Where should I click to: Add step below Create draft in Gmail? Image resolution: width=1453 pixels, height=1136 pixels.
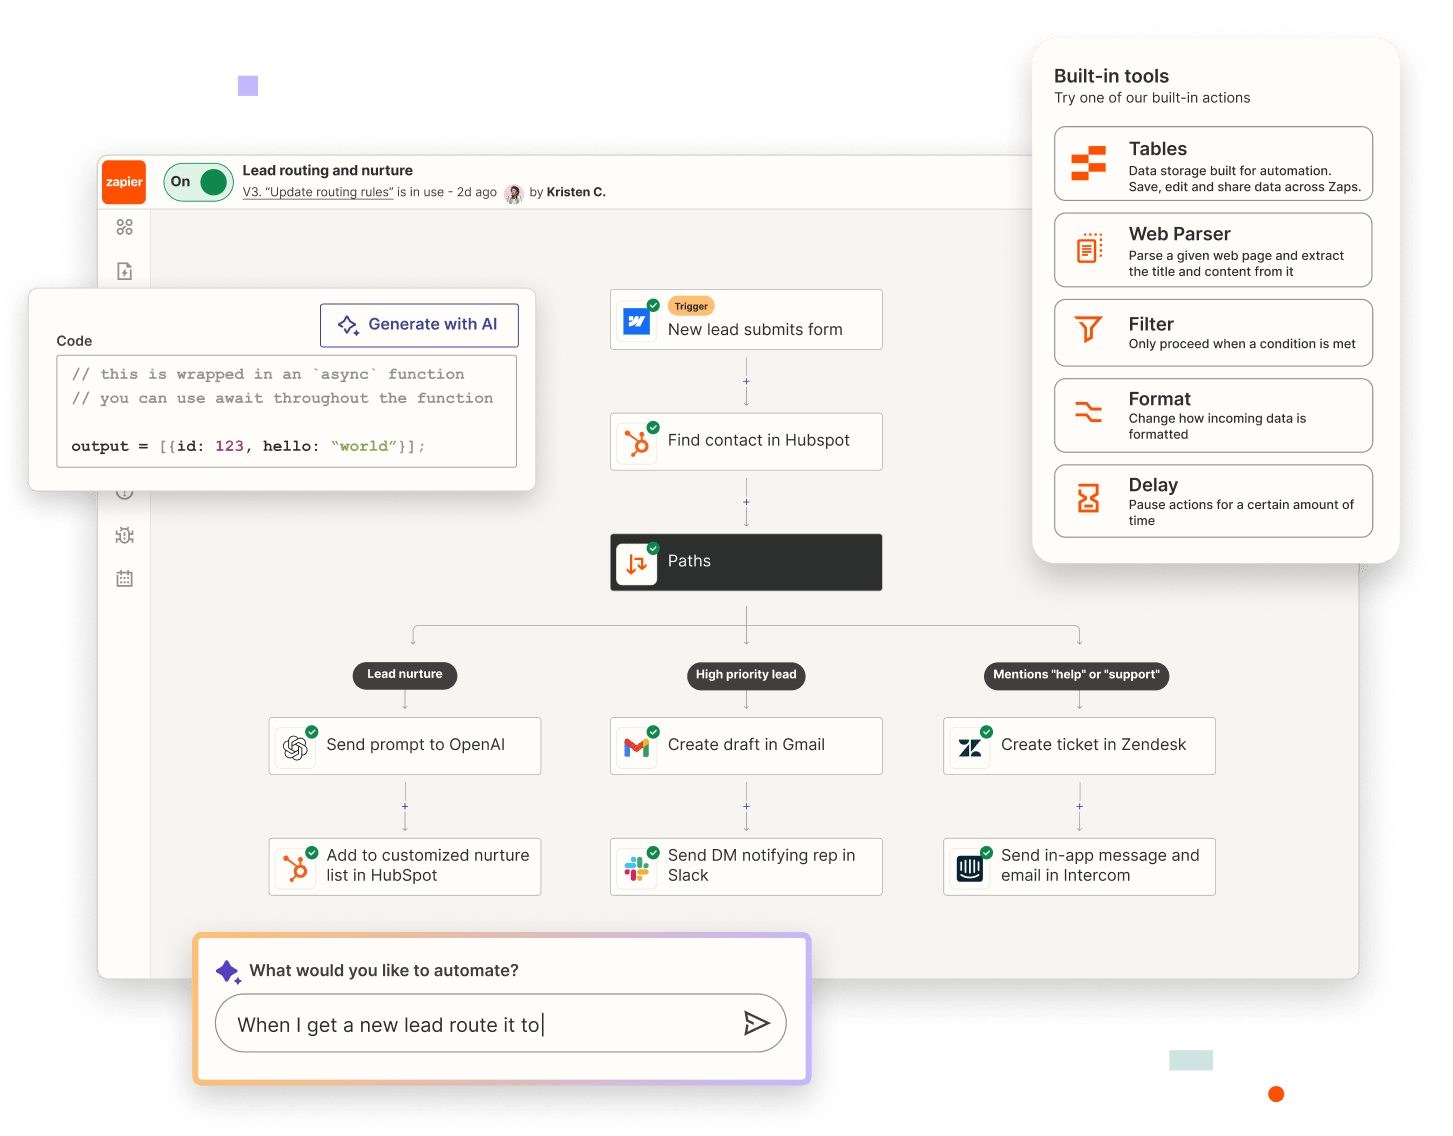tap(746, 806)
